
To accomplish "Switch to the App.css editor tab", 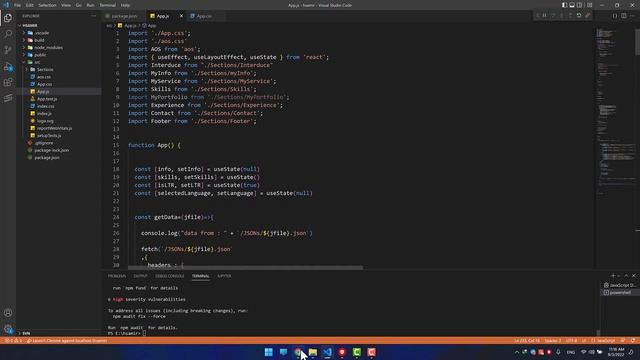I will pyautogui.click(x=204, y=16).
